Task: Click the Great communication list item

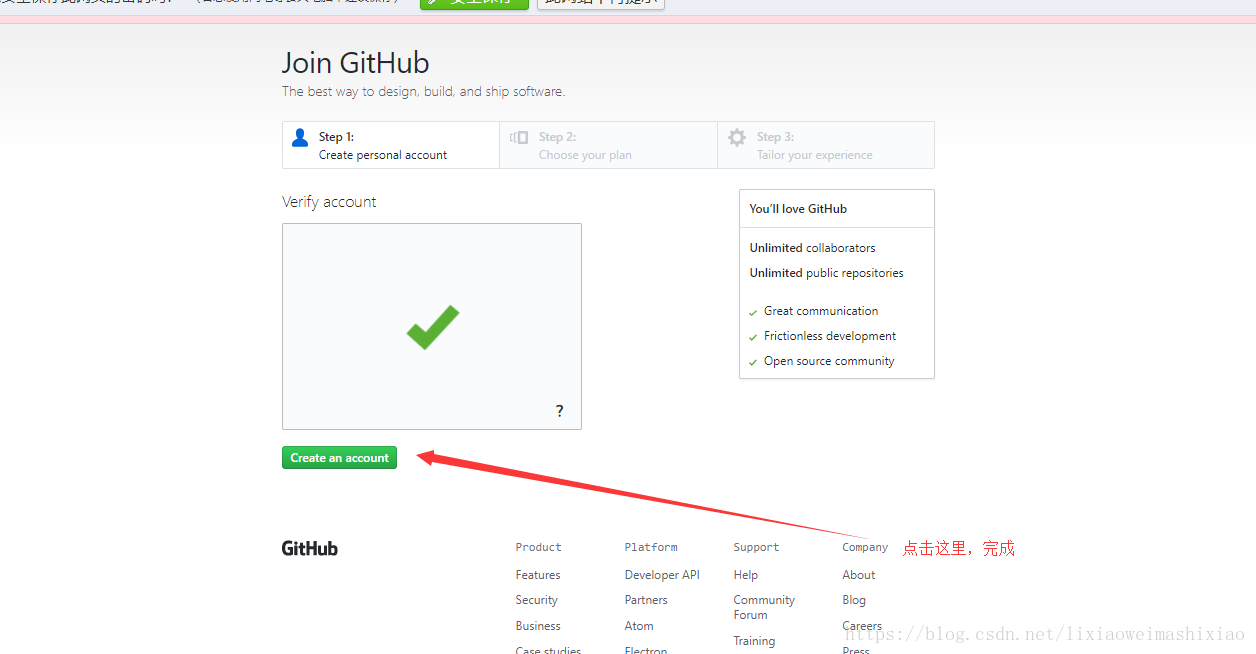Action: pyautogui.click(x=821, y=311)
